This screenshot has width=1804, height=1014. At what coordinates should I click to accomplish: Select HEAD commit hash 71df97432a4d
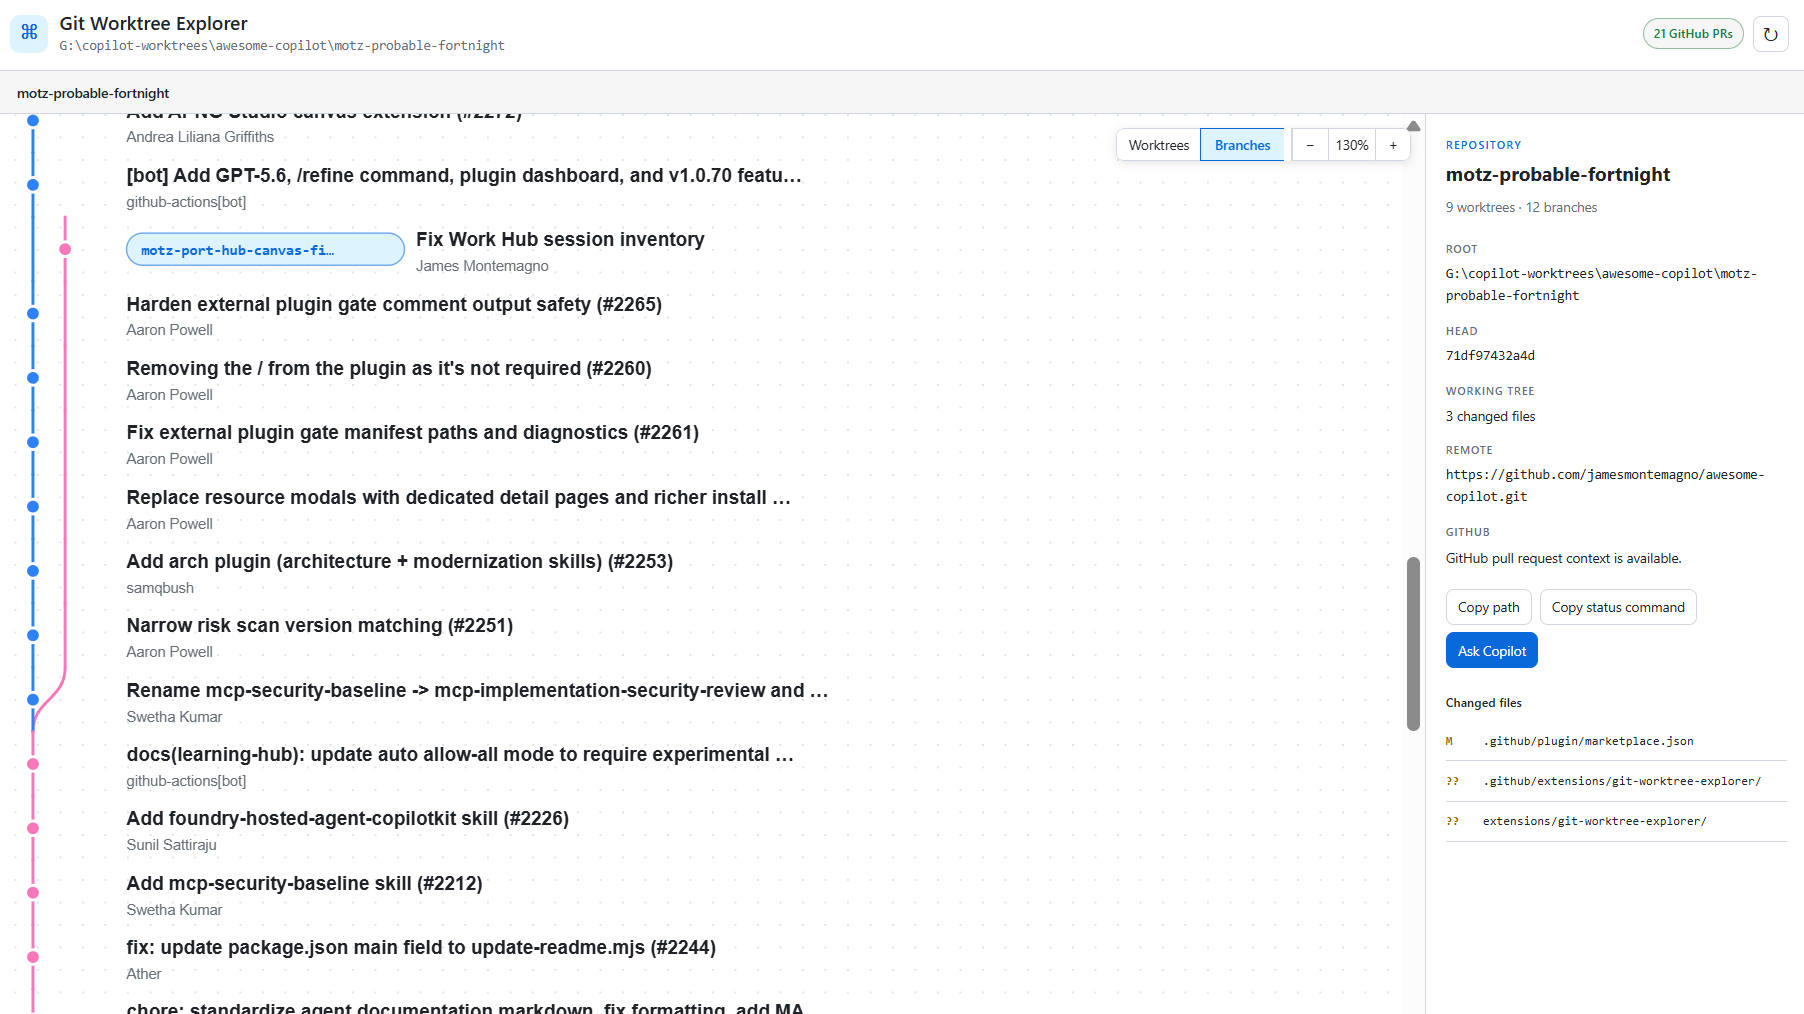[1490, 355]
